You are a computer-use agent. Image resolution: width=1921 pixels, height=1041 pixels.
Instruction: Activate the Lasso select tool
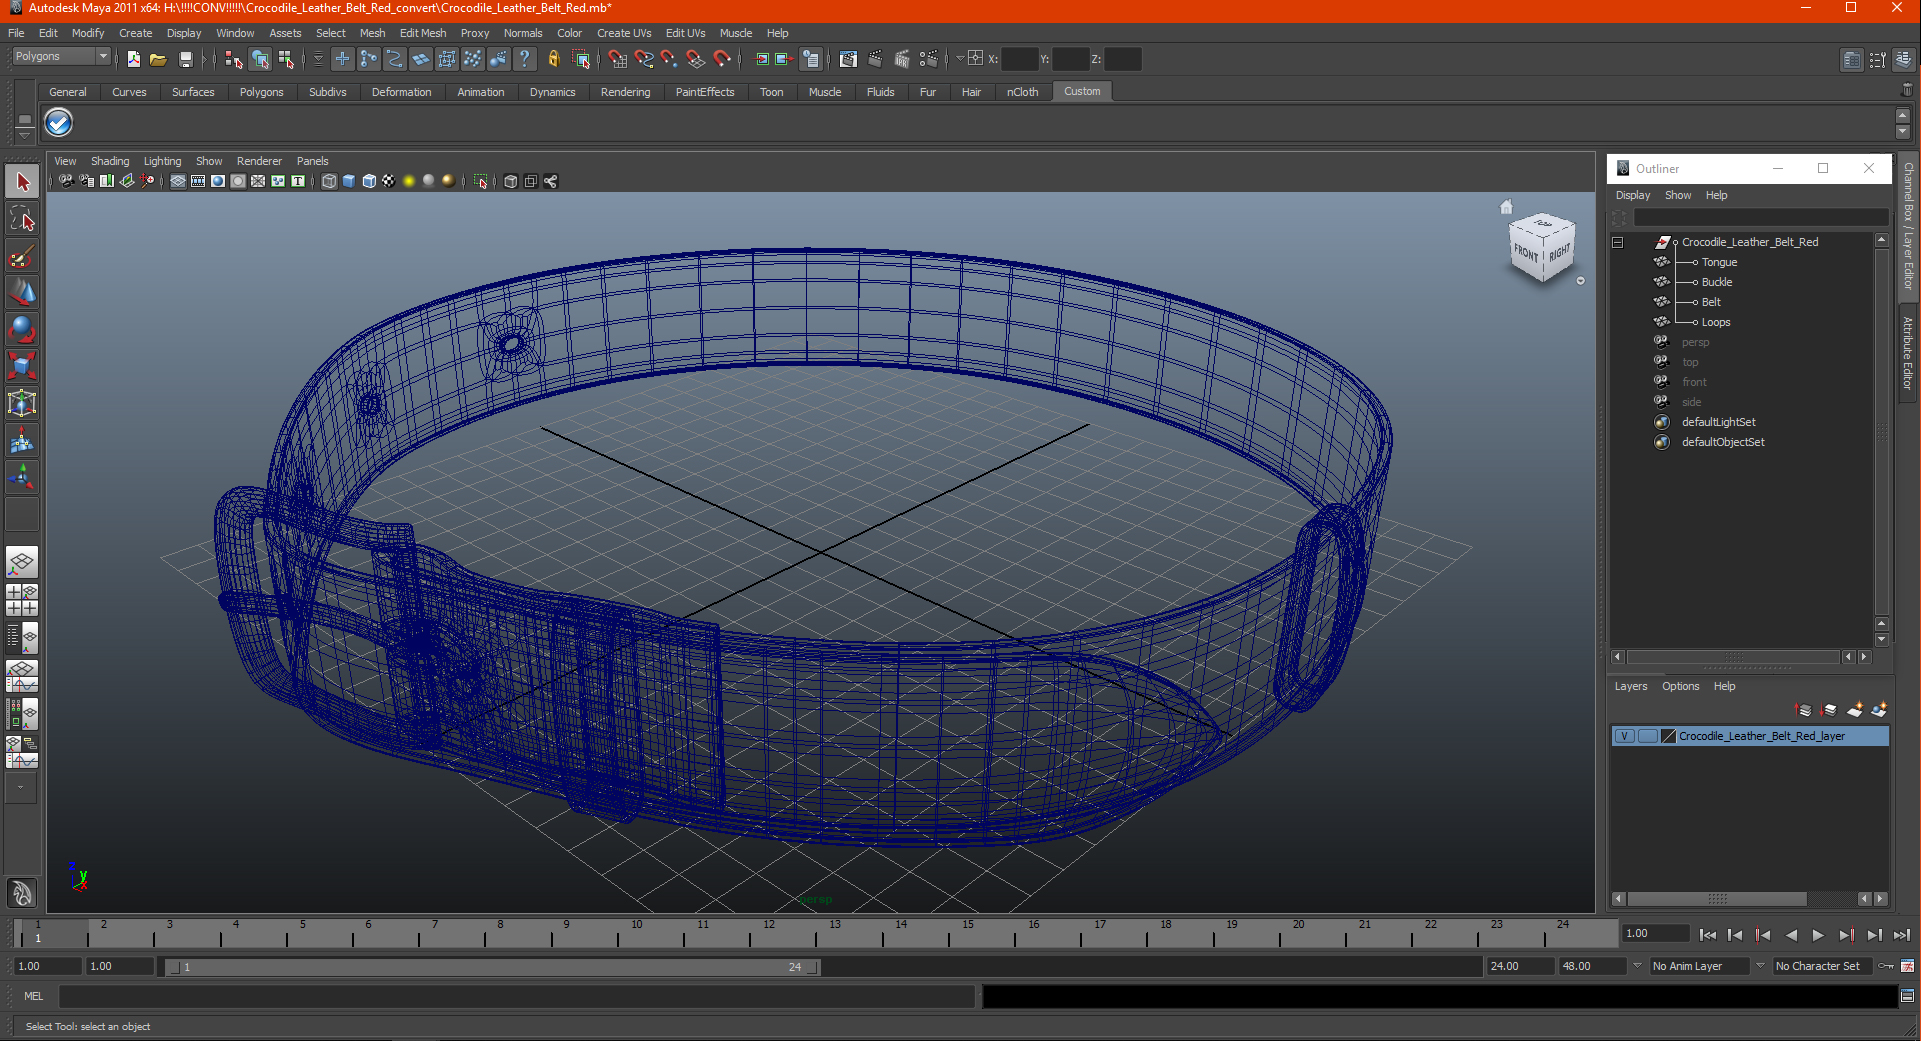22,219
